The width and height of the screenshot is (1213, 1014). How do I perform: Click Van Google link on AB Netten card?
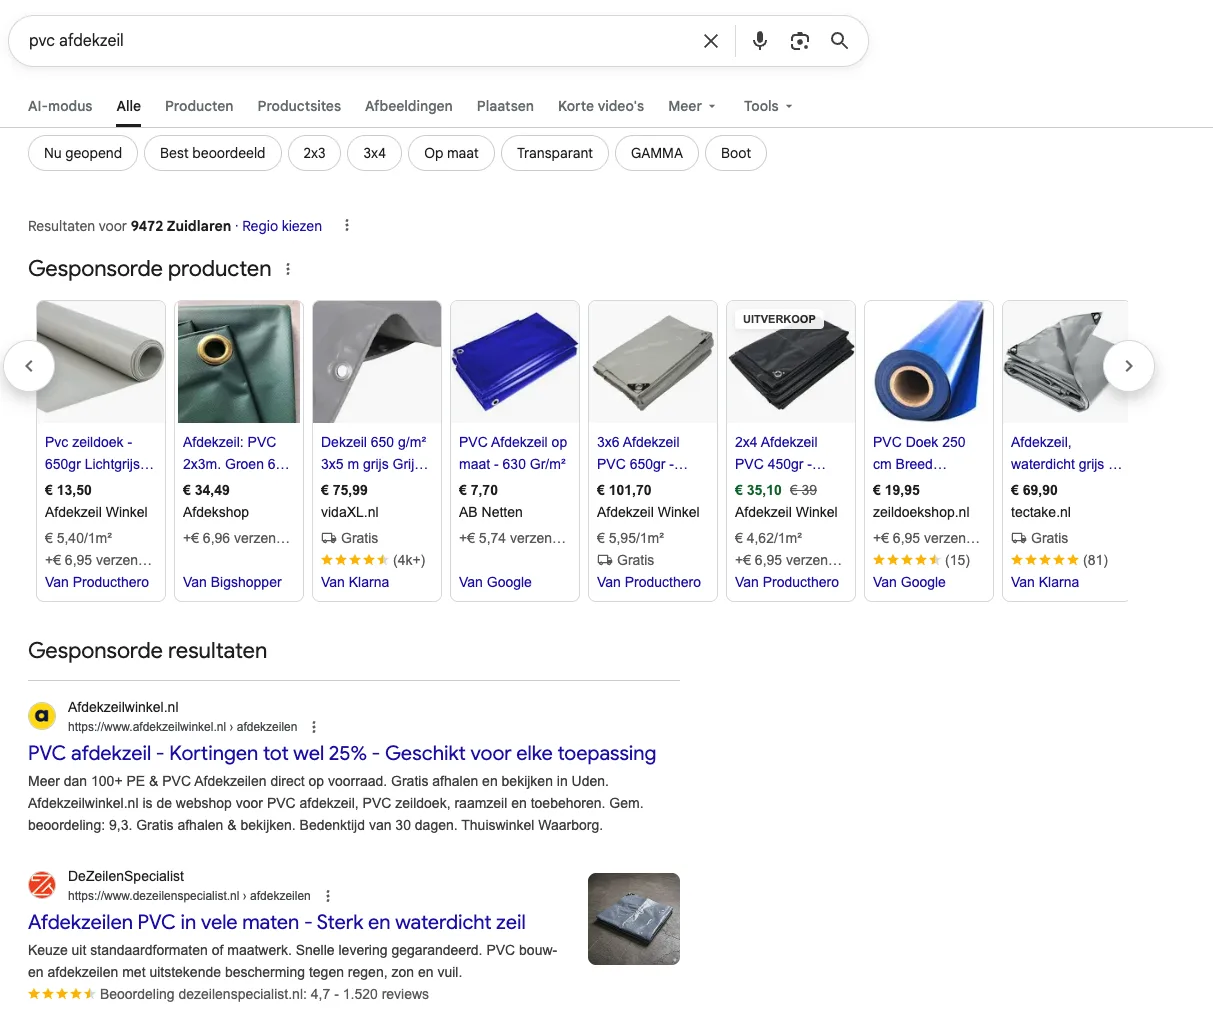495,582
